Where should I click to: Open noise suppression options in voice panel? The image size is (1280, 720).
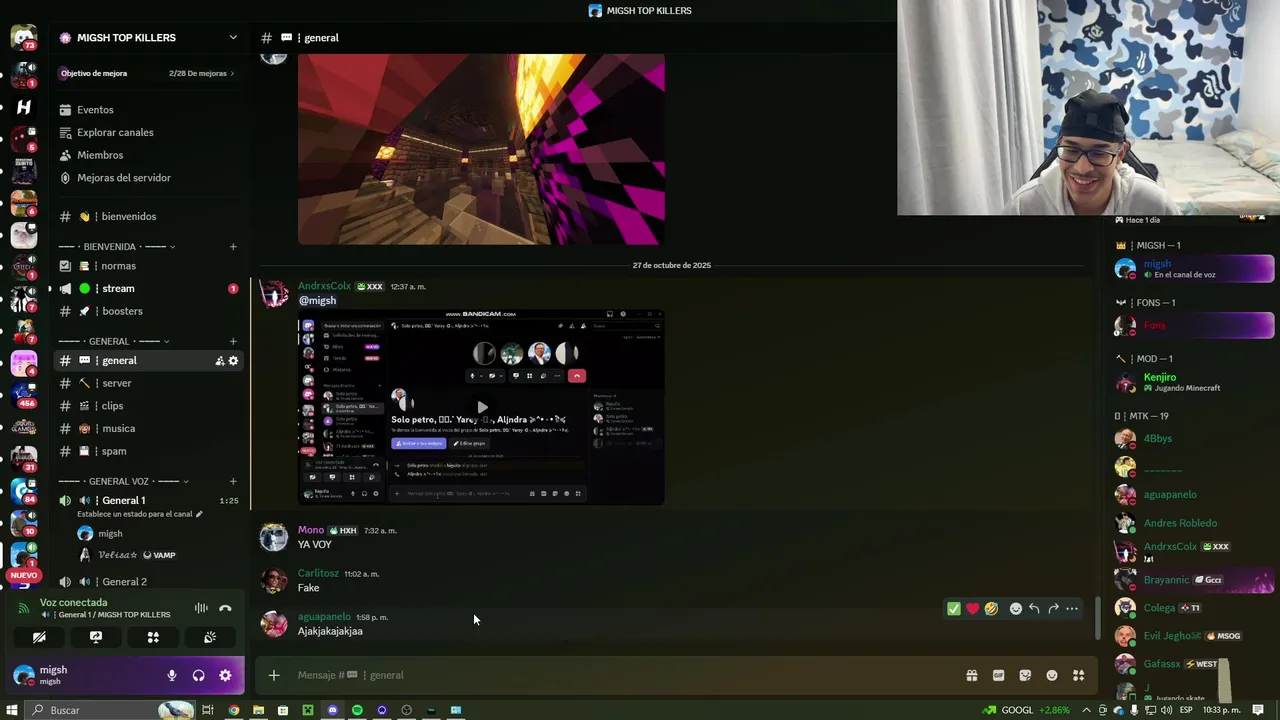[201, 608]
